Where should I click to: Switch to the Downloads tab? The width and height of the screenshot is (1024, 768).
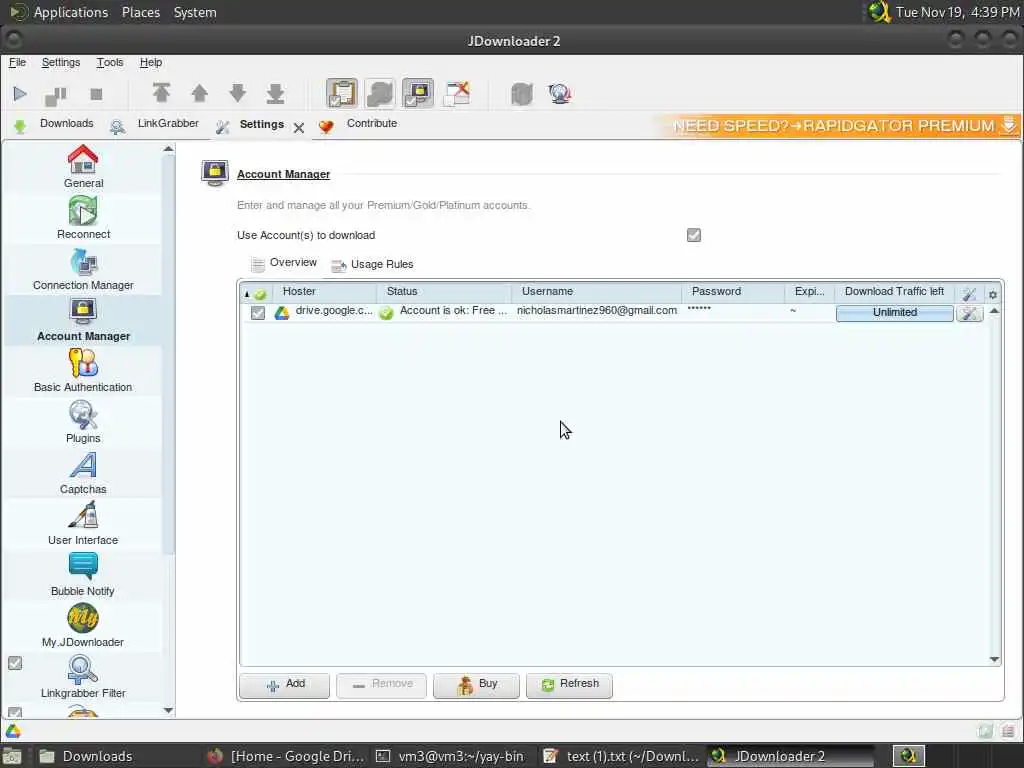tap(54, 124)
